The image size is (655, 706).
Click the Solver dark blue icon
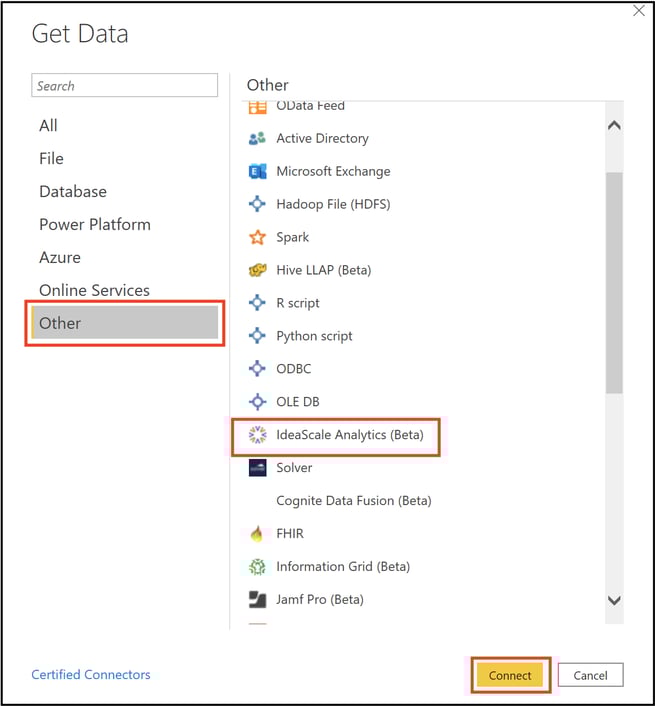(257, 467)
